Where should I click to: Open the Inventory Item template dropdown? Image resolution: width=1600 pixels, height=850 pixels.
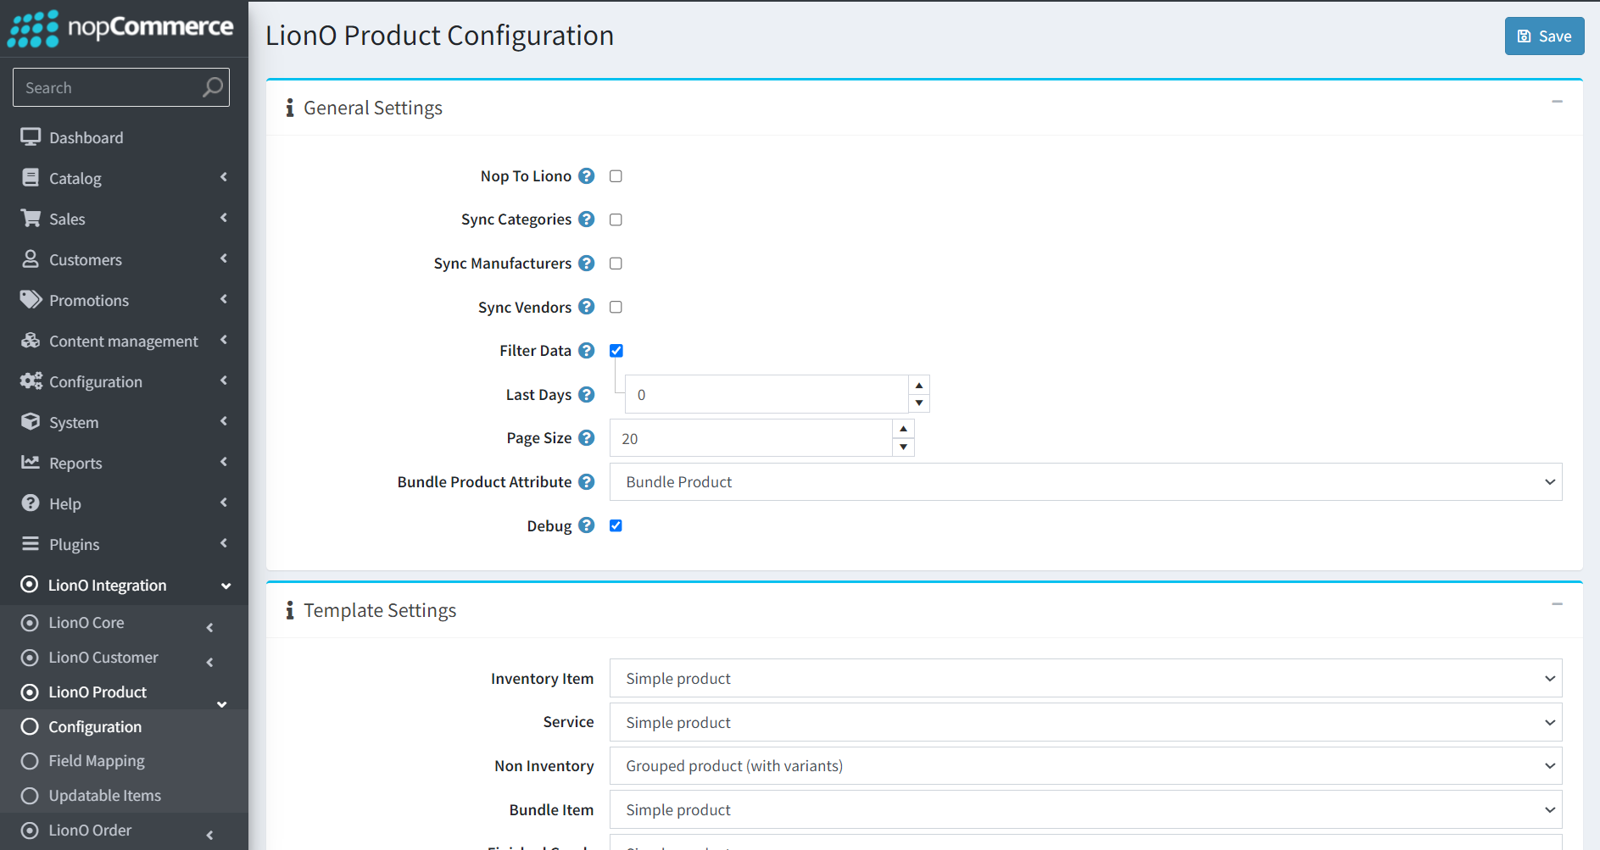[1086, 678]
